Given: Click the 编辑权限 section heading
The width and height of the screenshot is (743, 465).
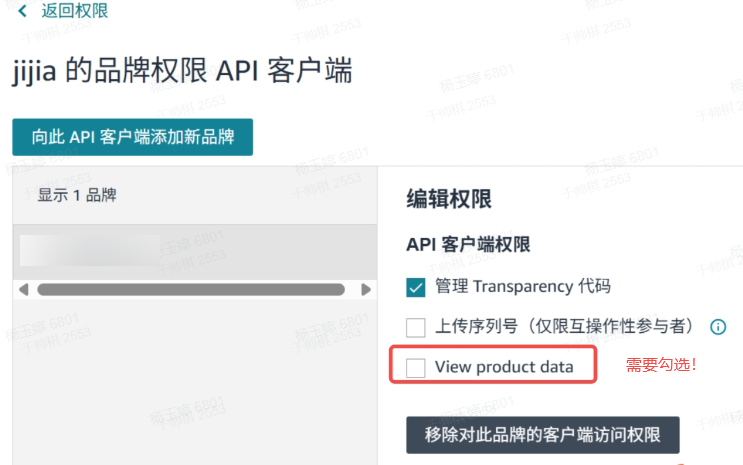Looking at the screenshot, I should [x=449, y=199].
